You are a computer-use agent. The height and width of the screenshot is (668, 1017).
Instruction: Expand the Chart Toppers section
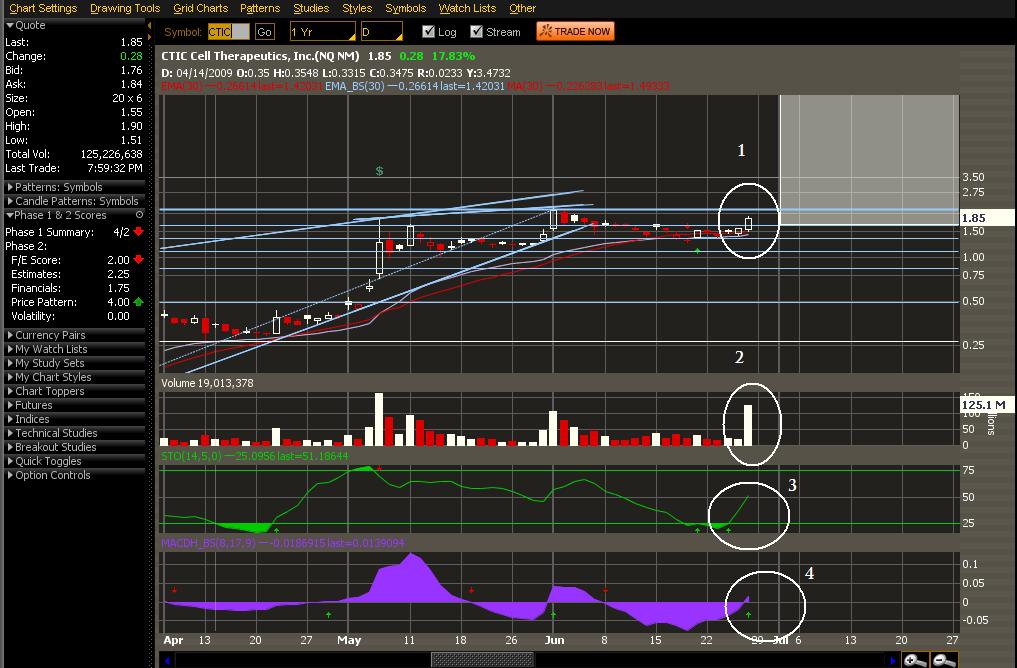[x=75, y=391]
